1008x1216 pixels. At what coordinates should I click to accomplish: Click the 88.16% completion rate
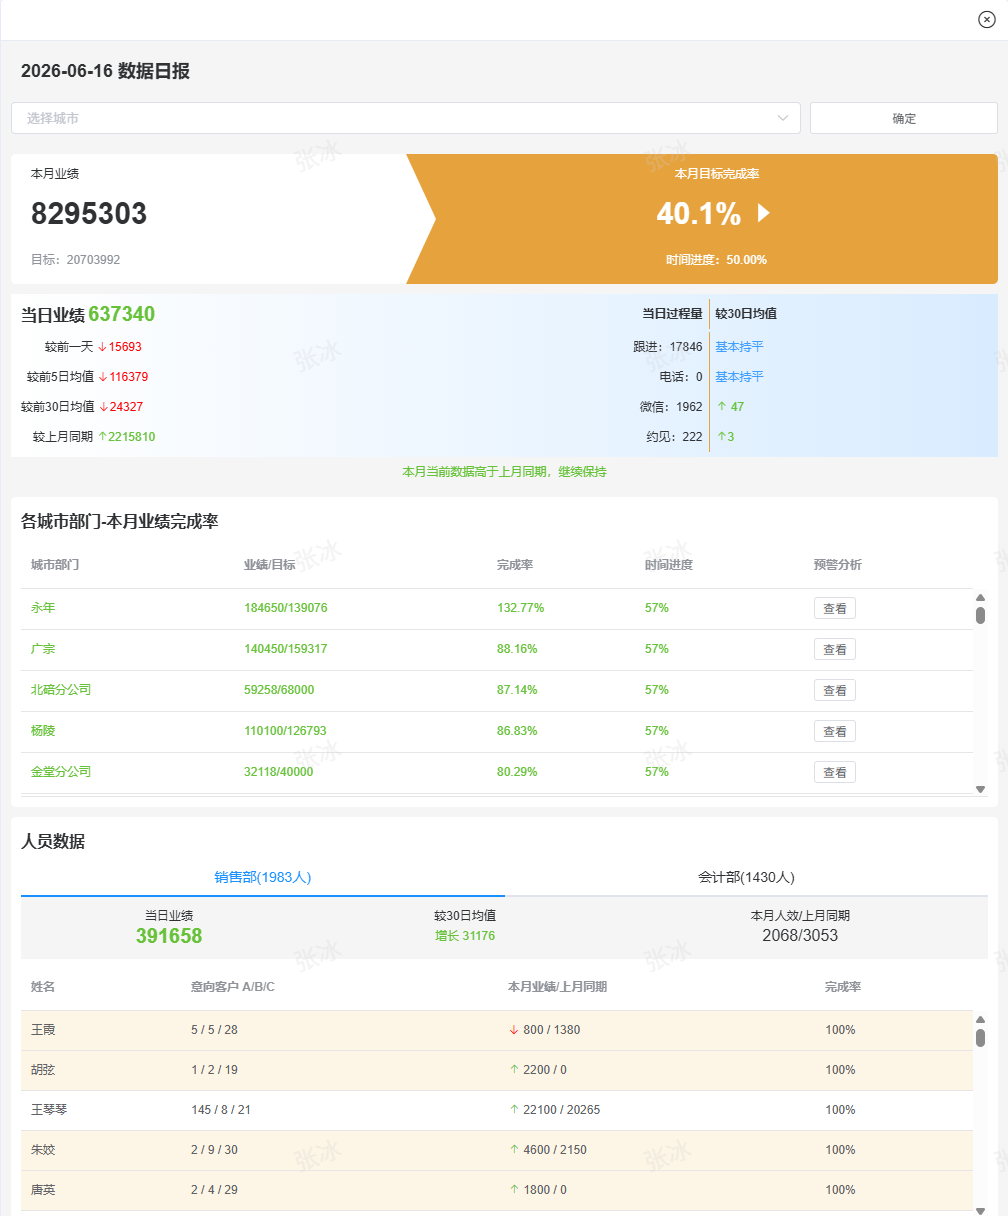pos(517,649)
